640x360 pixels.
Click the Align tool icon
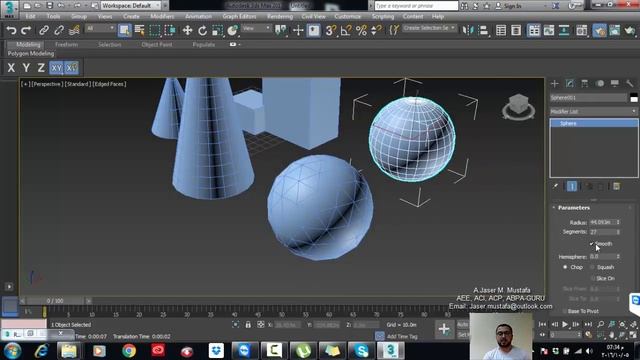[483, 30]
